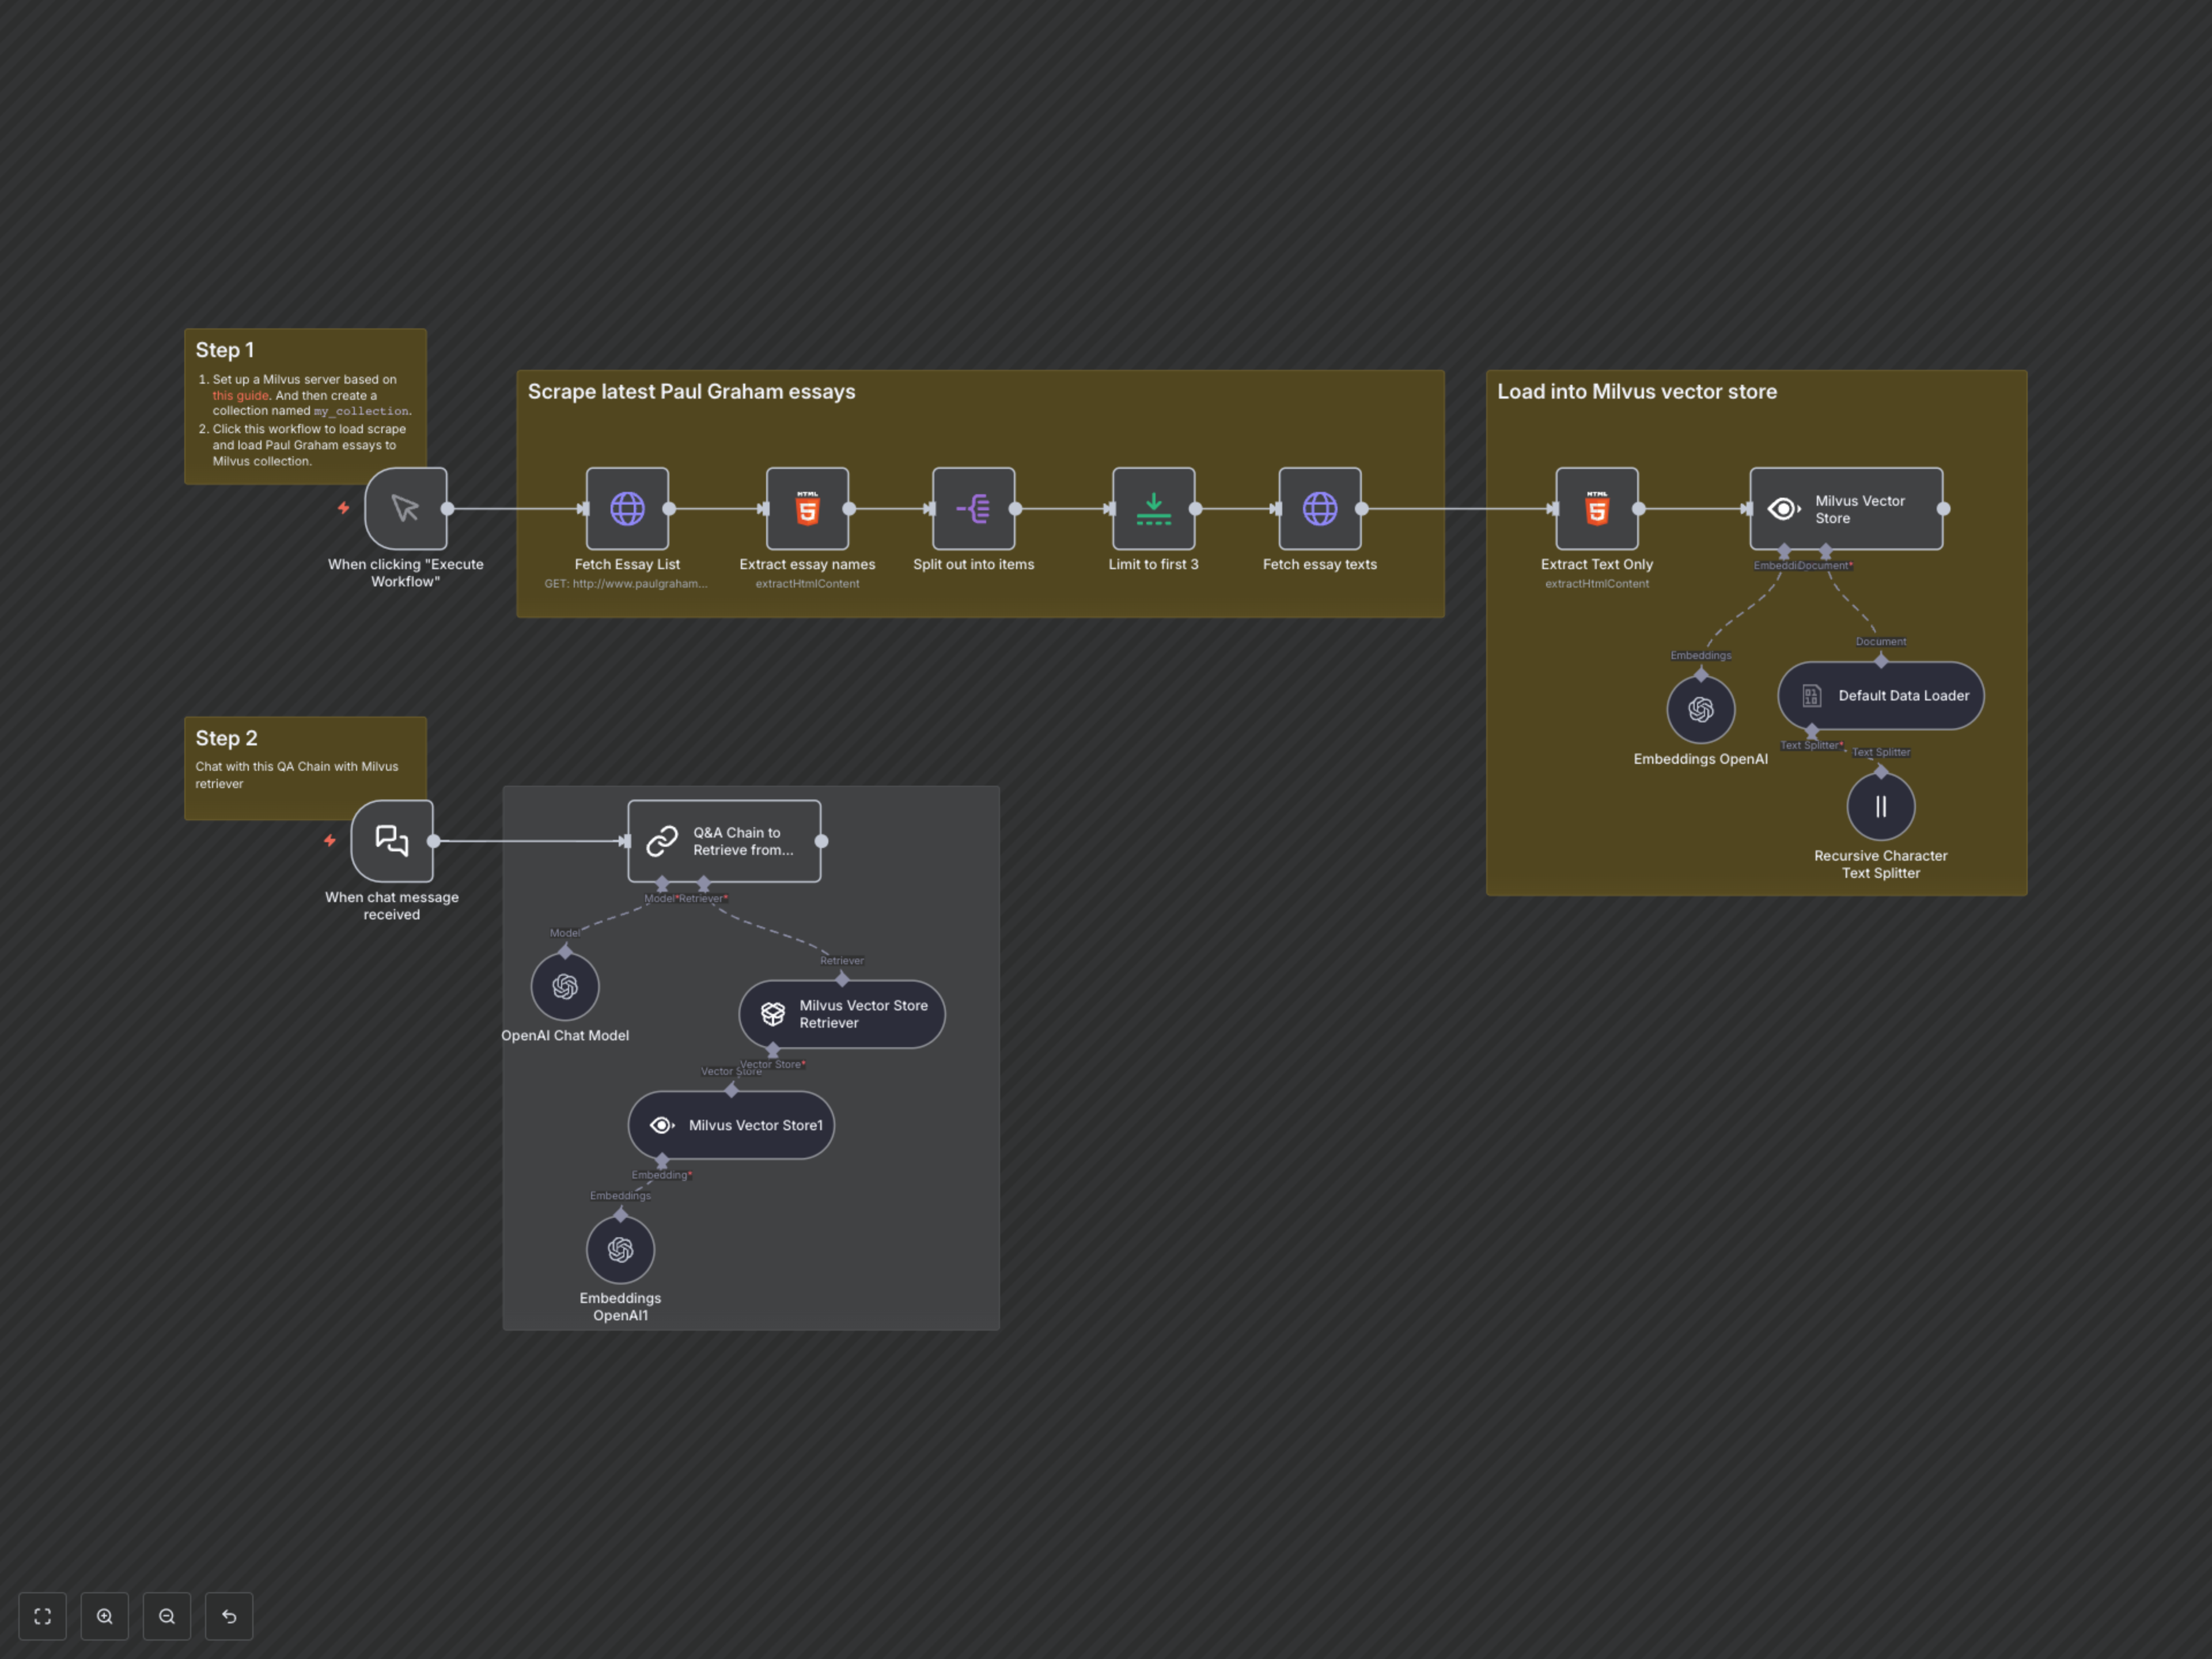2212x1659 pixels.
Task: Select the Limit to first 3 node
Action: pos(1153,508)
